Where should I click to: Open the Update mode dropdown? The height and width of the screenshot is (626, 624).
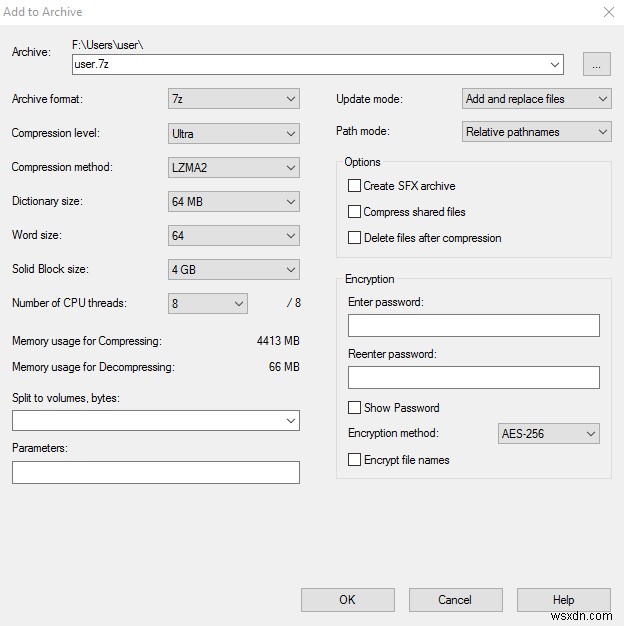pyautogui.click(x=536, y=99)
